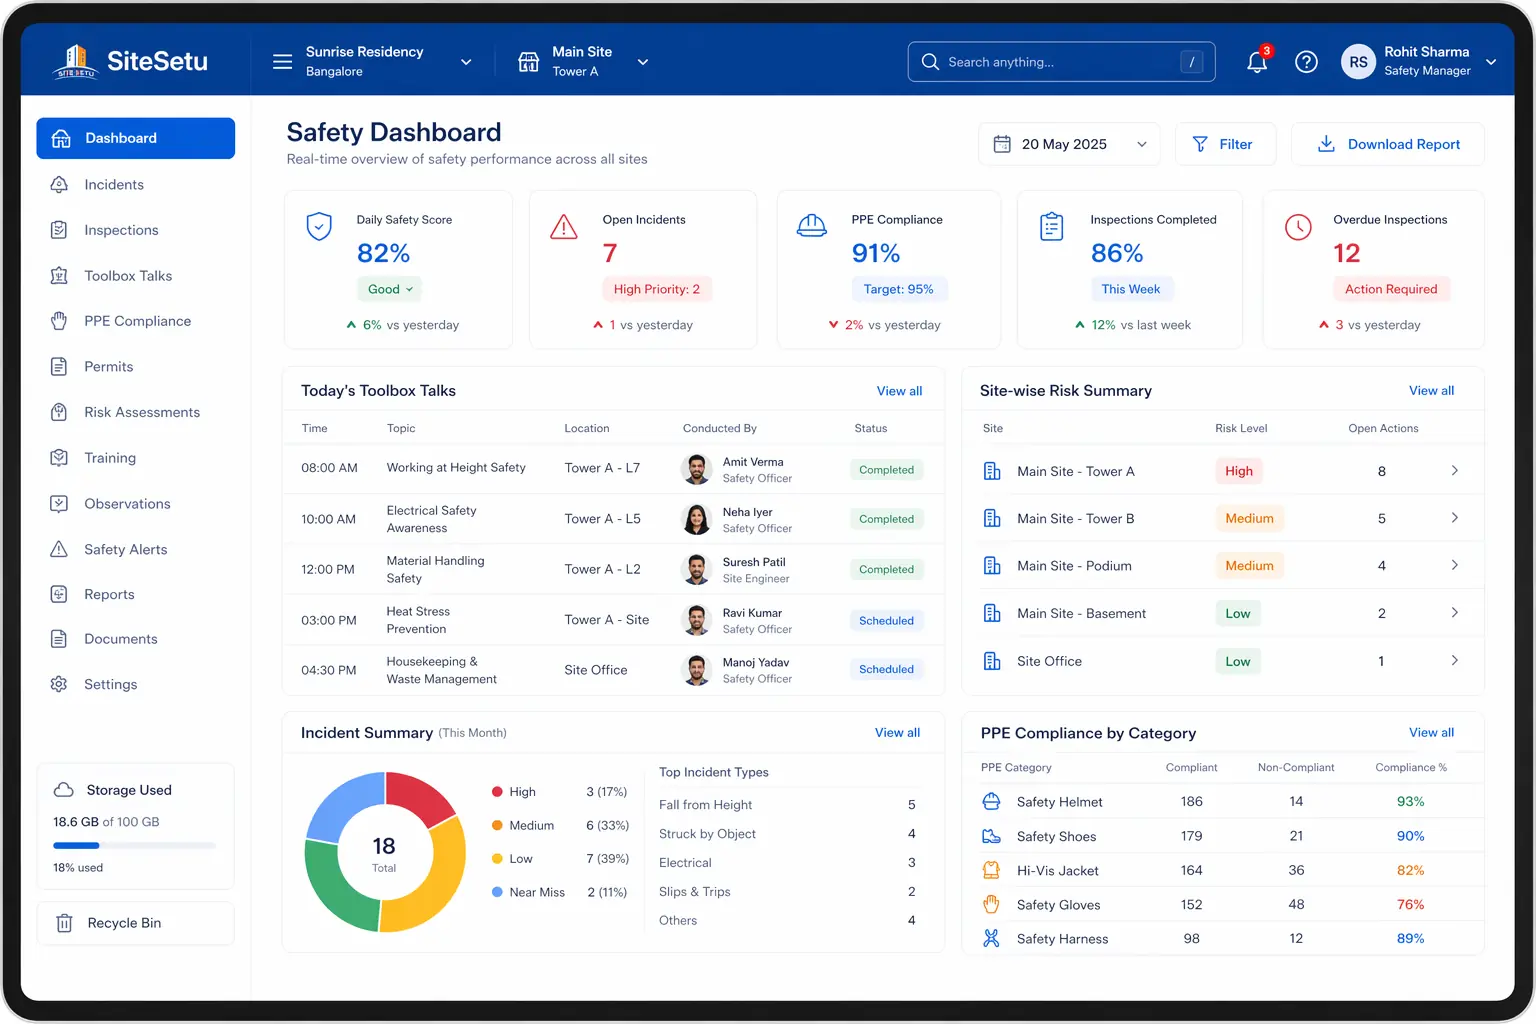The image size is (1536, 1024).
Task: Expand the Main Site - Podium row chevron
Action: (1454, 565)
